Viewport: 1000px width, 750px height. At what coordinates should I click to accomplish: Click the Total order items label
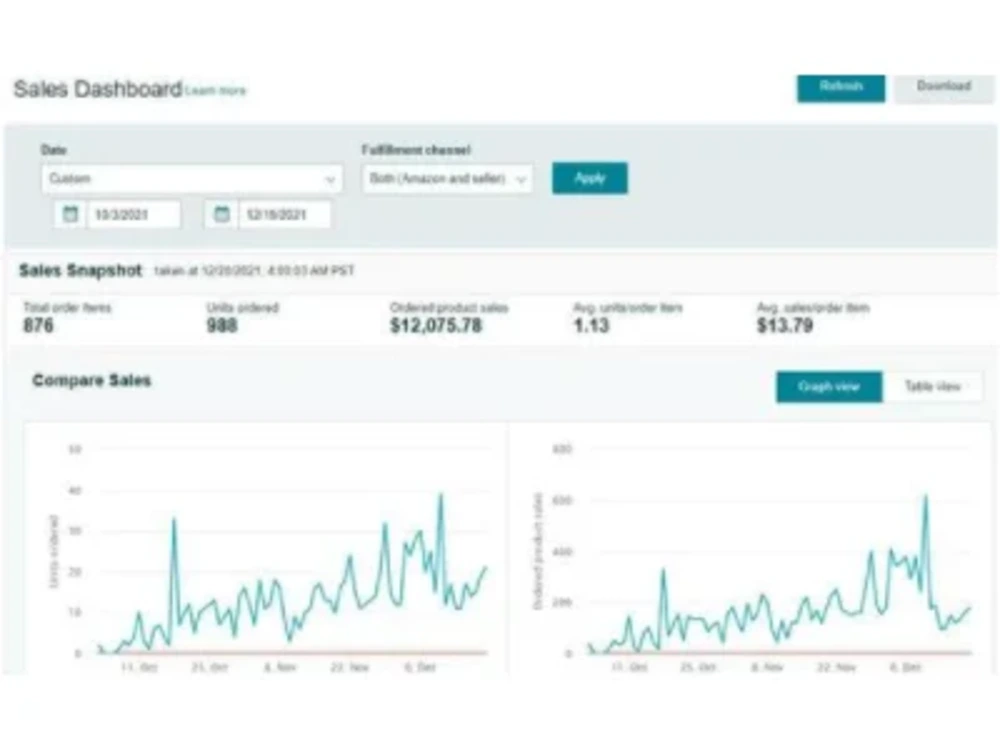pyautogui.click(x=67, y=307)
